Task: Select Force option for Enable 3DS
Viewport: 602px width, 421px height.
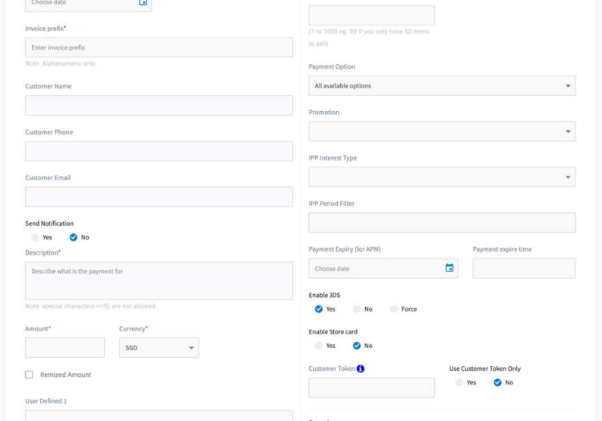Action: point(394,309)
